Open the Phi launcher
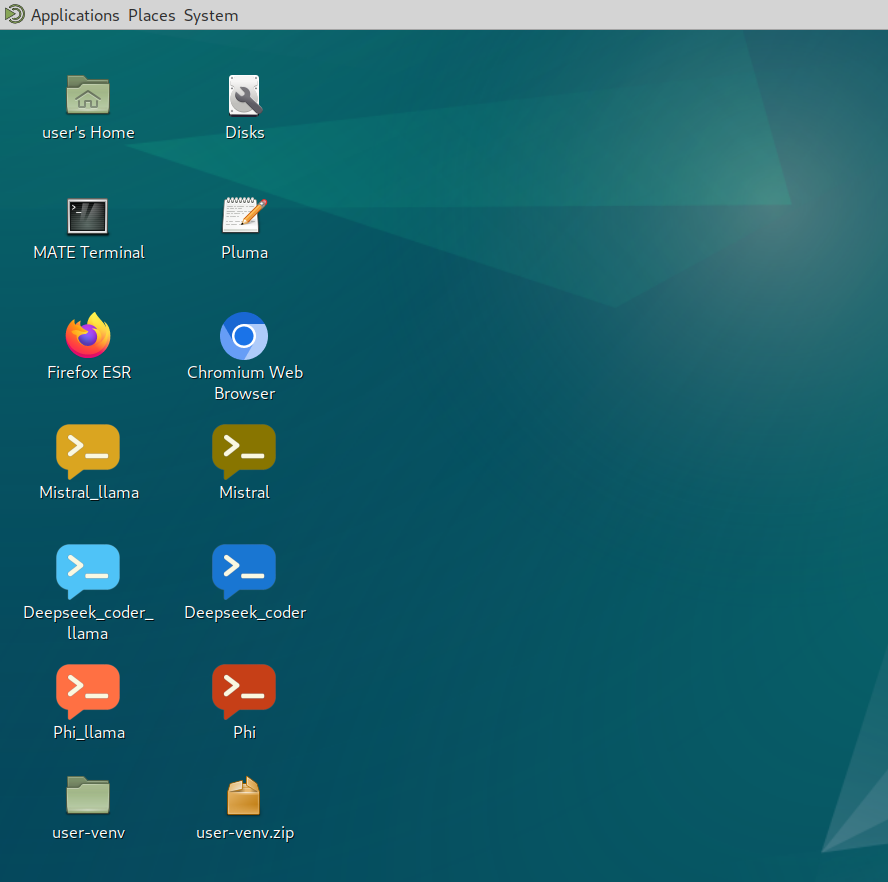888x882 pixels. pos(244,690)
